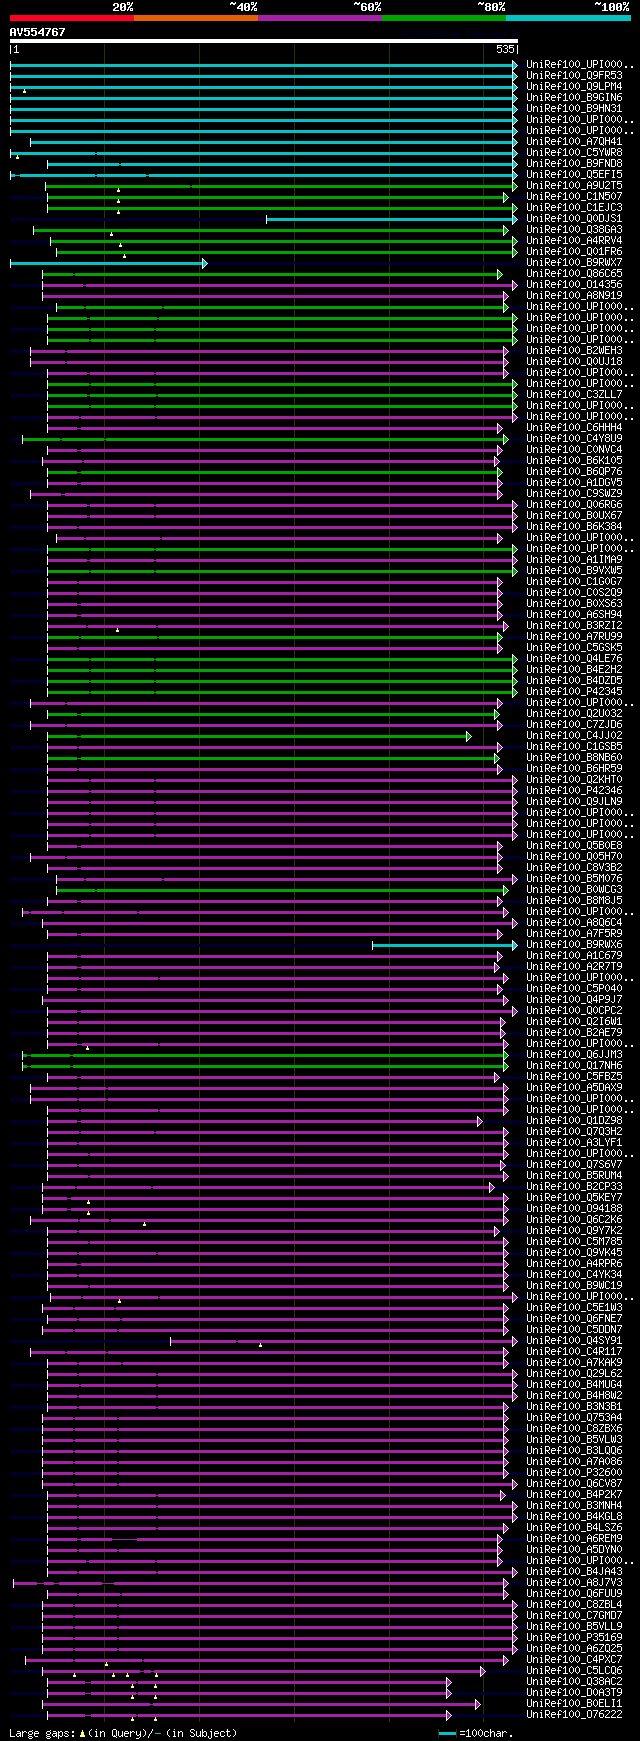Select hit label UniRef100_P32600
Image resolution: width=640 pixels, height=1741 pixels.
coord(574,1472)
